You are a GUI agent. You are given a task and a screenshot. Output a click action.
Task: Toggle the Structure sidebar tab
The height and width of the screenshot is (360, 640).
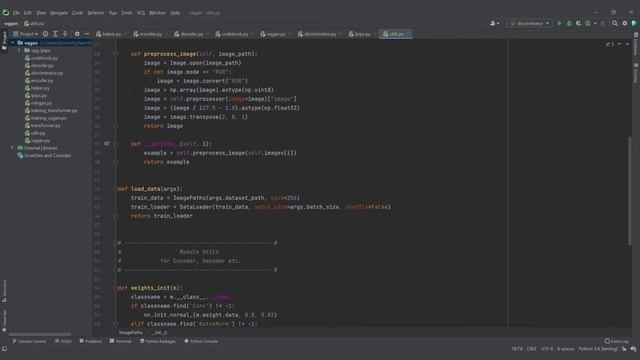[x=4, y=291]
